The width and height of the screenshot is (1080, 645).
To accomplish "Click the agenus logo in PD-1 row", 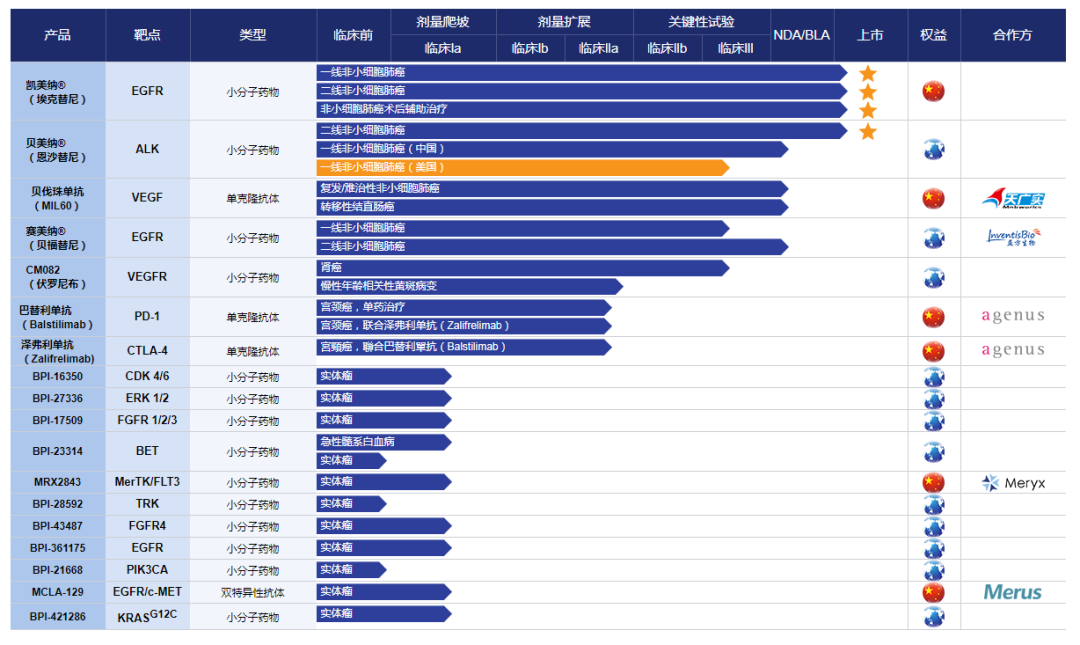I will click(x=1012, y=317).
